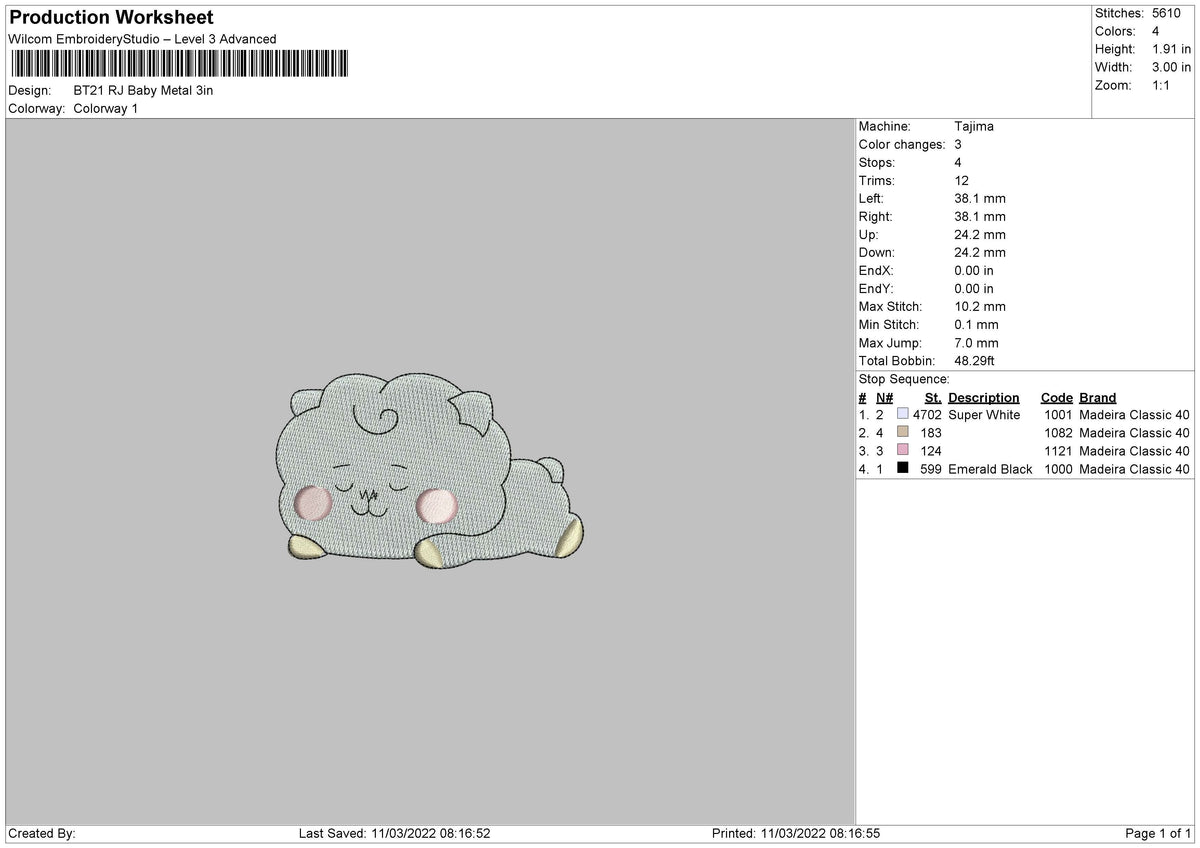Click the Width value '3.00 in'
This screenshot has height=848, width=1200.
[1171, 67]
